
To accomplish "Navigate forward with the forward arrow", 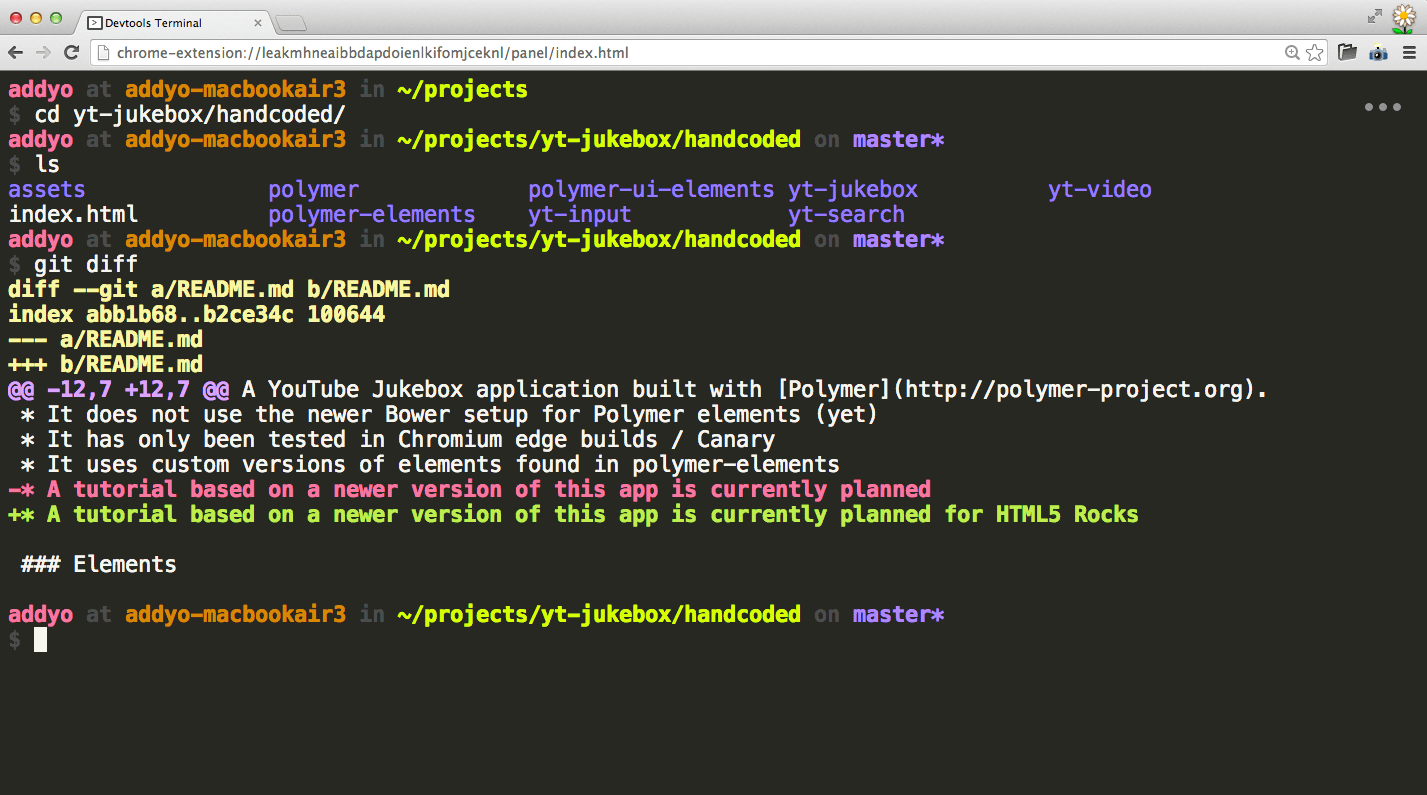I will [x=43, y=52].
